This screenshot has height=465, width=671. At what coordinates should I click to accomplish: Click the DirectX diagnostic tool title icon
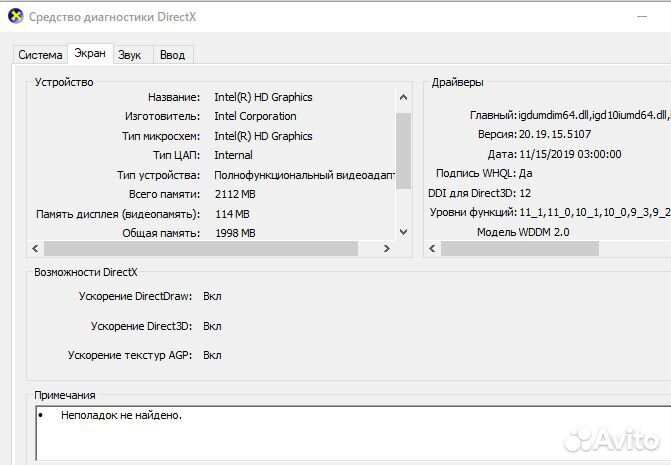16,17
